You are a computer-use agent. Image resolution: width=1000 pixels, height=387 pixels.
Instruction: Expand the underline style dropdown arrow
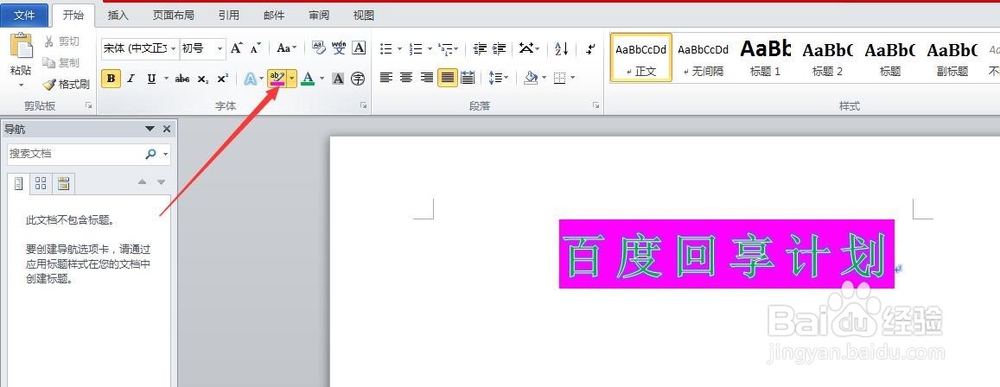[166, 78]
